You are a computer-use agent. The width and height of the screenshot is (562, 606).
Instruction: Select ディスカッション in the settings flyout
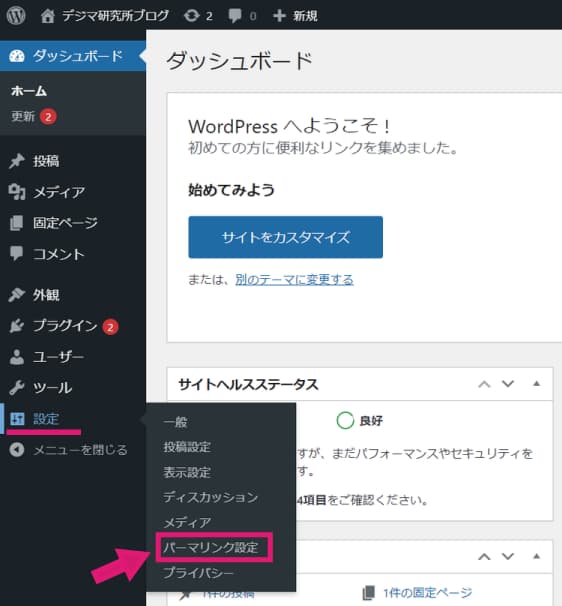pyautogui.click(x=211, y=497)
